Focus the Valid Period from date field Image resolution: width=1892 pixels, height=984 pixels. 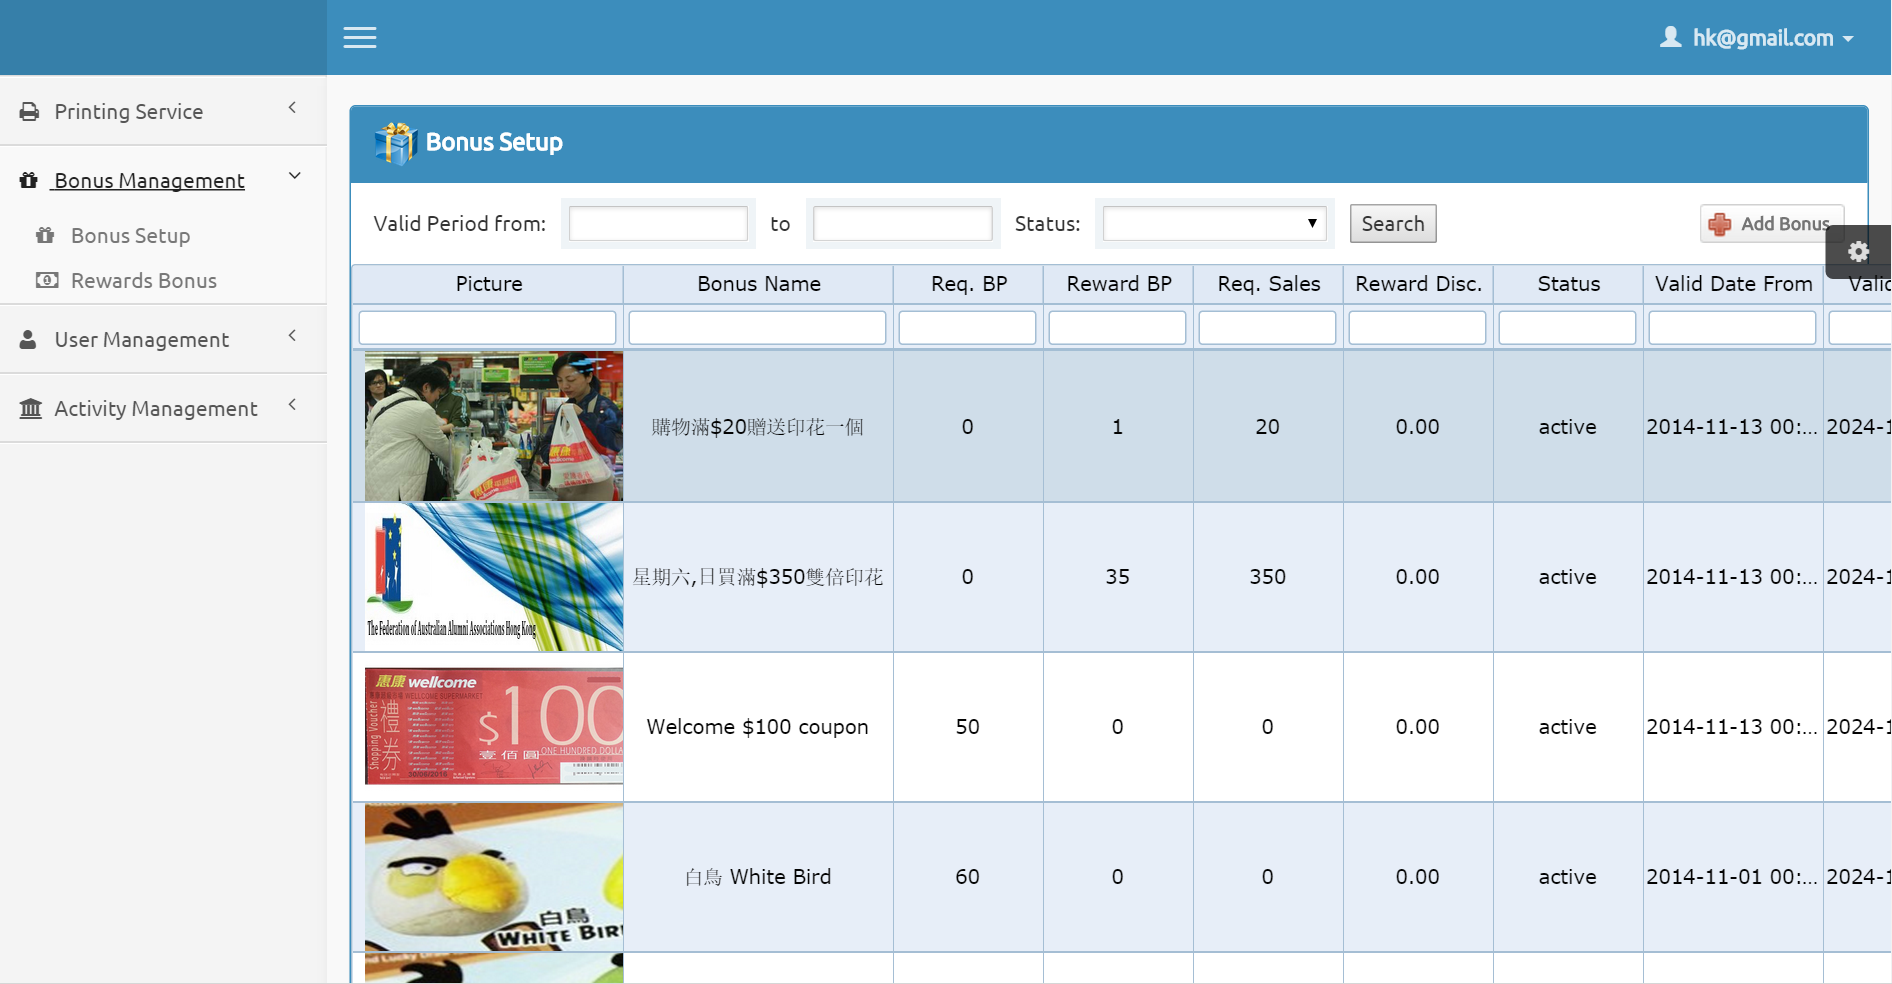pyautogui.click(x=658, y=223)
